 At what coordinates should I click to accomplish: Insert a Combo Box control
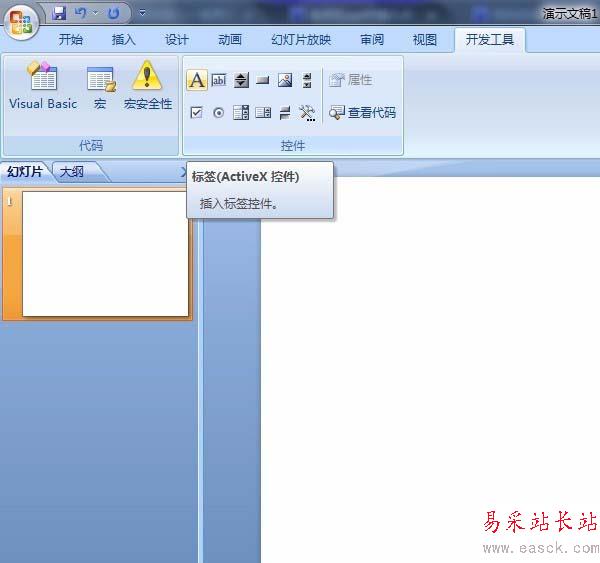pos(241,113)
